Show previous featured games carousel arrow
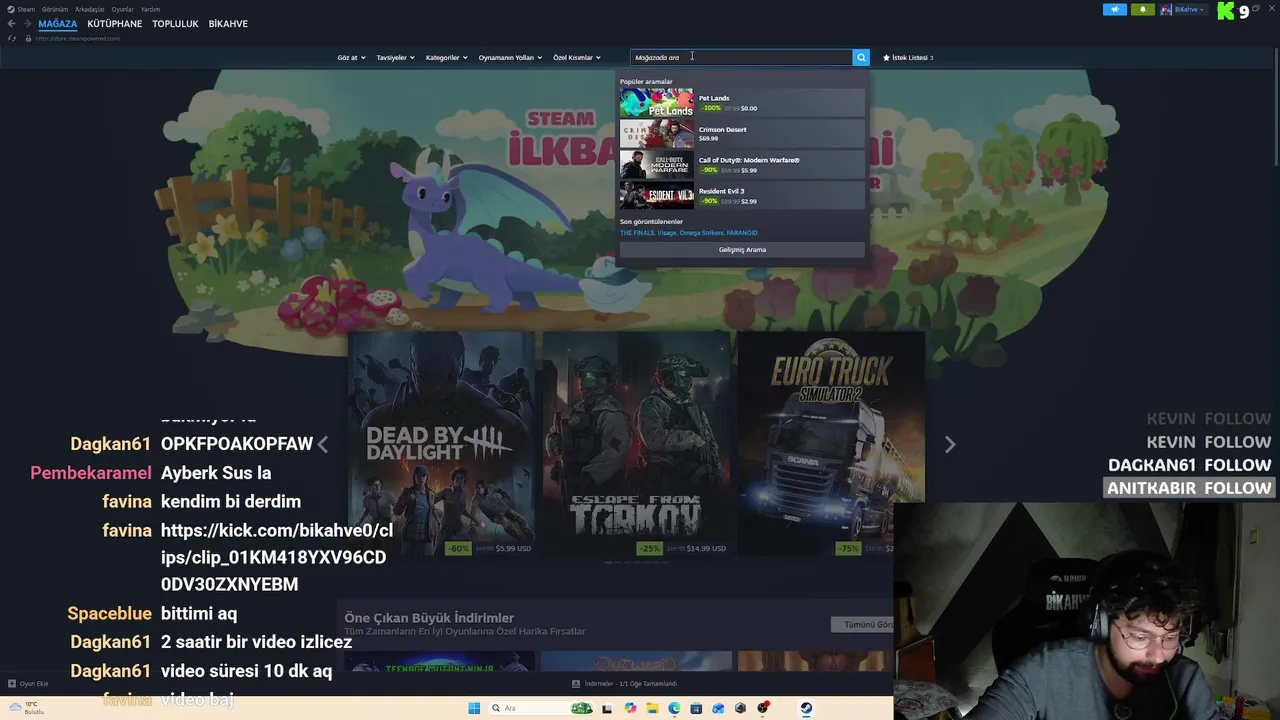This screenshot has height=720, width=1280. 322,444
